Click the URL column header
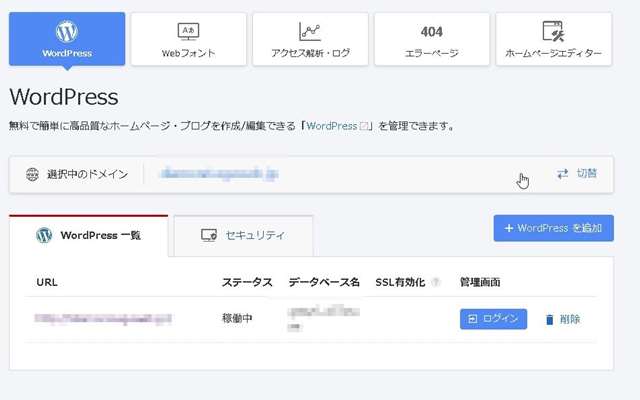 (47, 283)
